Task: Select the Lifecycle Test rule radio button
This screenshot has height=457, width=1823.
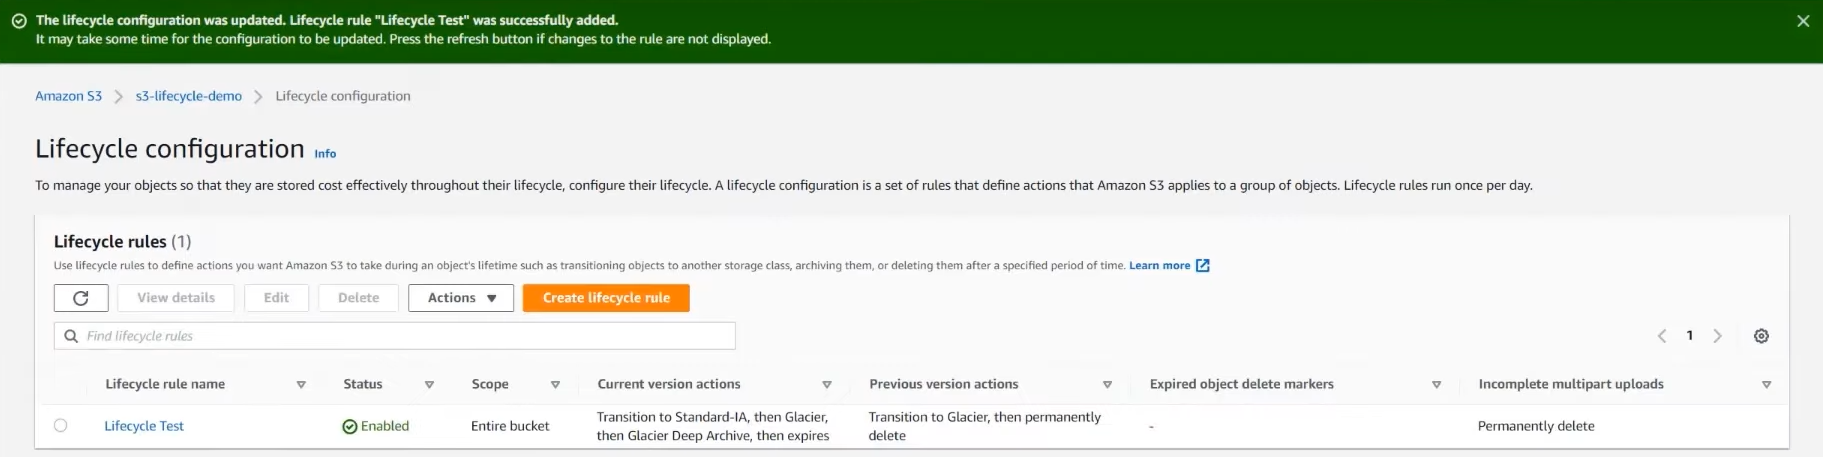Action: 61,425
